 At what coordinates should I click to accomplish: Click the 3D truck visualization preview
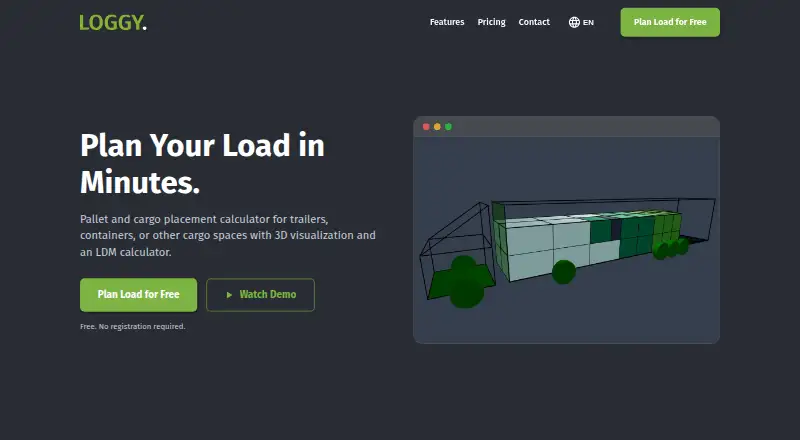[566, 240]
